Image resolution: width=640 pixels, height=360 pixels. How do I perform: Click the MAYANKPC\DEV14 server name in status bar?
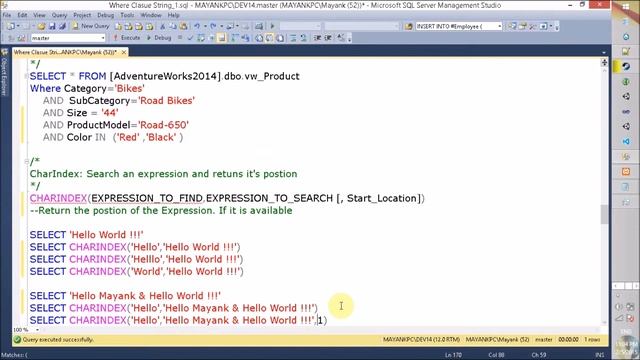pyautogui.click(x=421, y=340)
